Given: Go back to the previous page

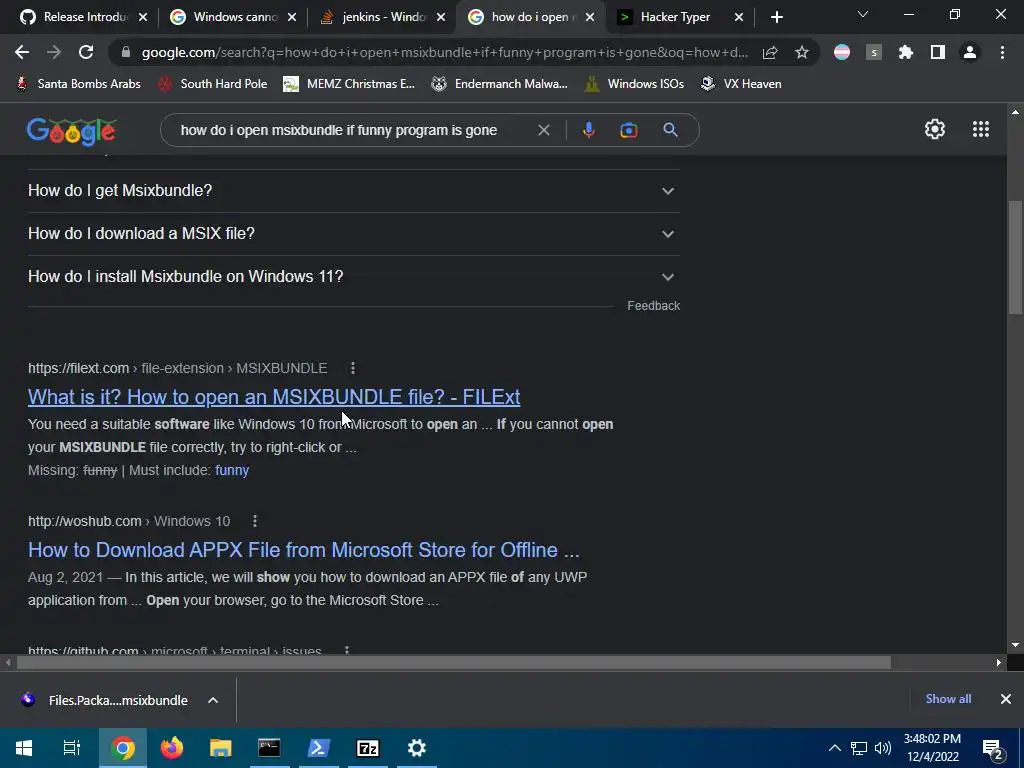Looking at the screenshot, I should click(22, 52).
